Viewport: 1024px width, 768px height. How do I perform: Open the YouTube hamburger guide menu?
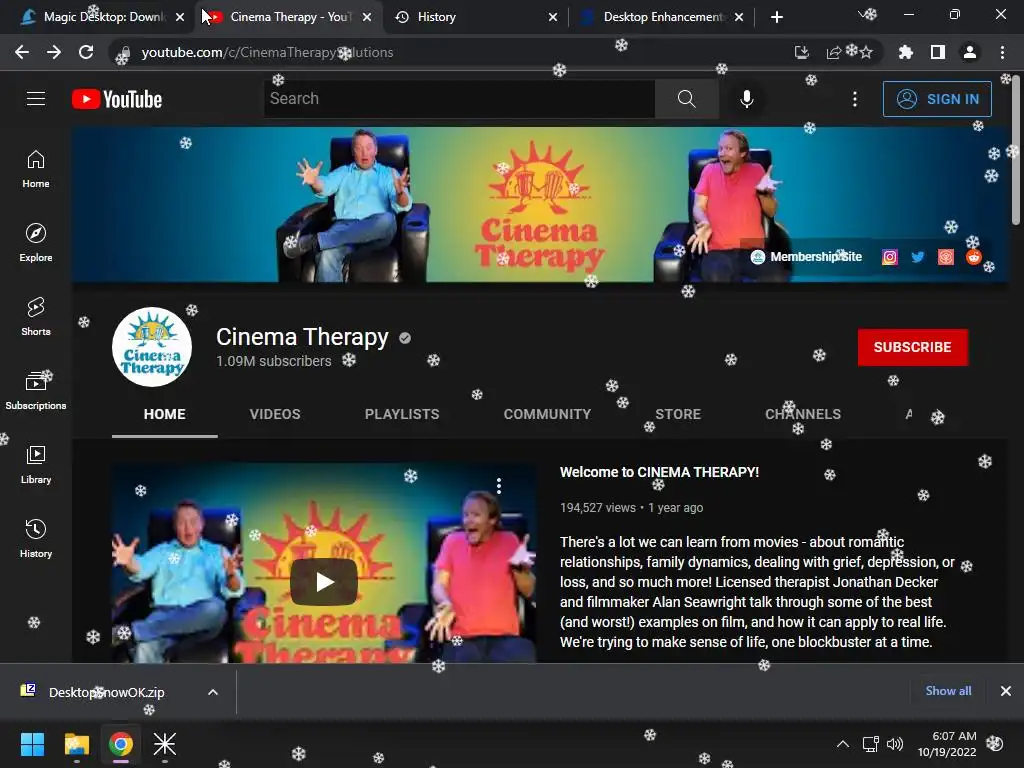[36, 99]
